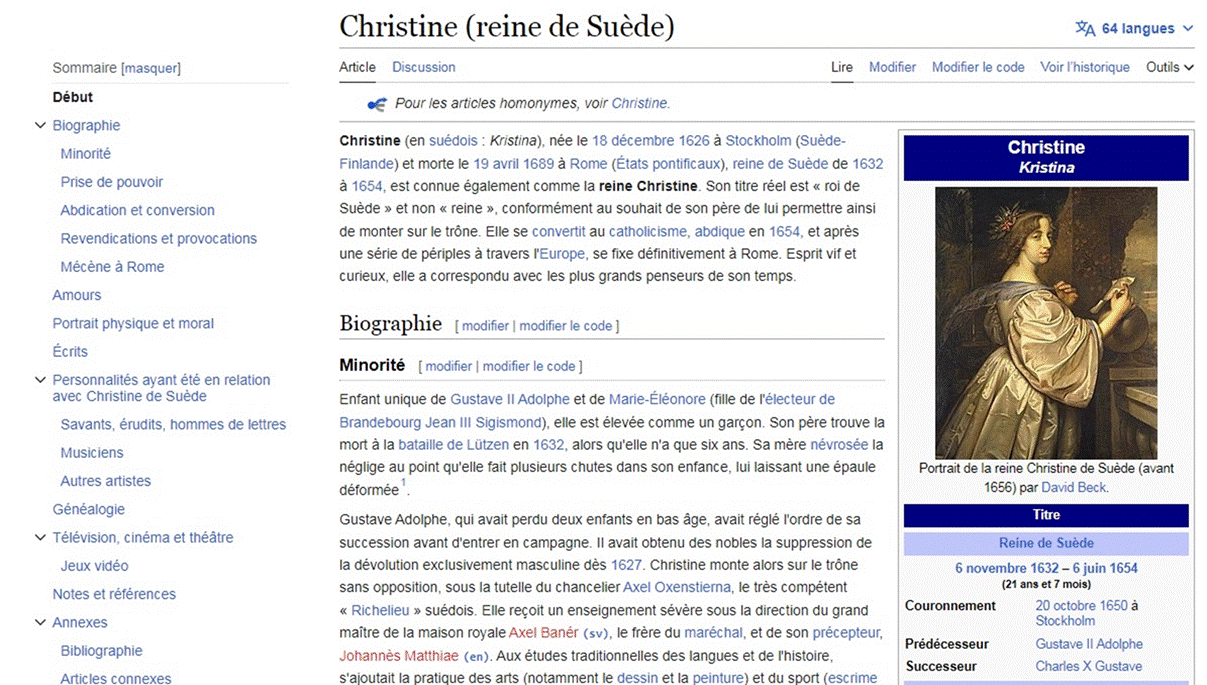Screen dimensions: 1207x685
Task: Open the États pontificaux link
Action: 667,163
